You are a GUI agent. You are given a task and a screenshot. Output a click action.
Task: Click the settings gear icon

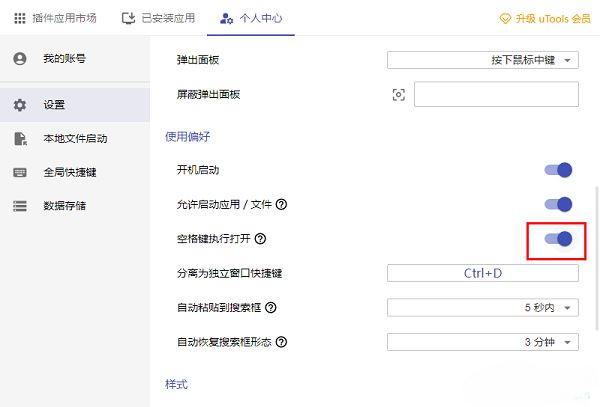coord(20,105)
